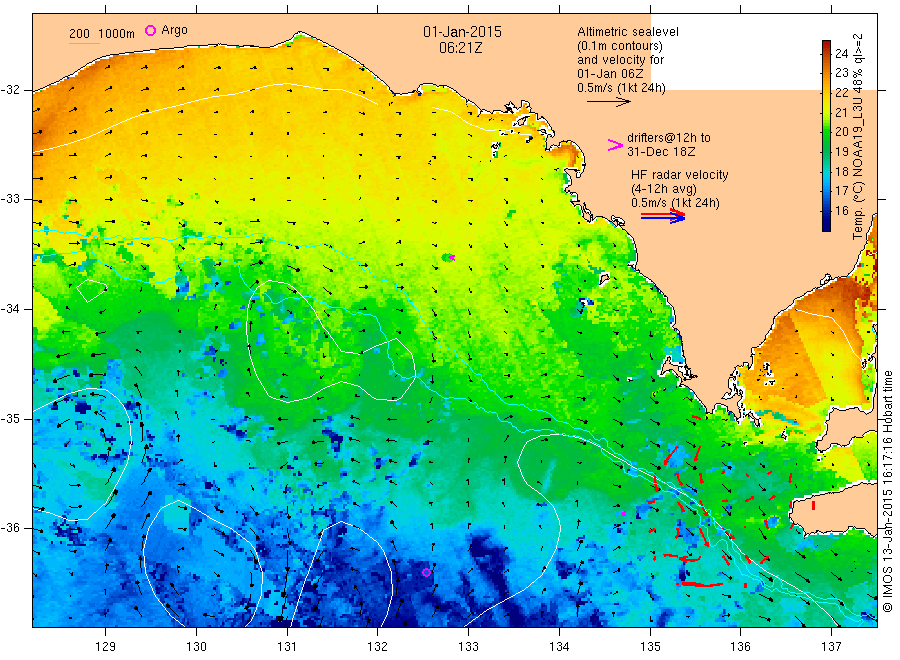Click the "18" color bar tick label
This screenshot has height=660, width=900.
pos(841,171)
